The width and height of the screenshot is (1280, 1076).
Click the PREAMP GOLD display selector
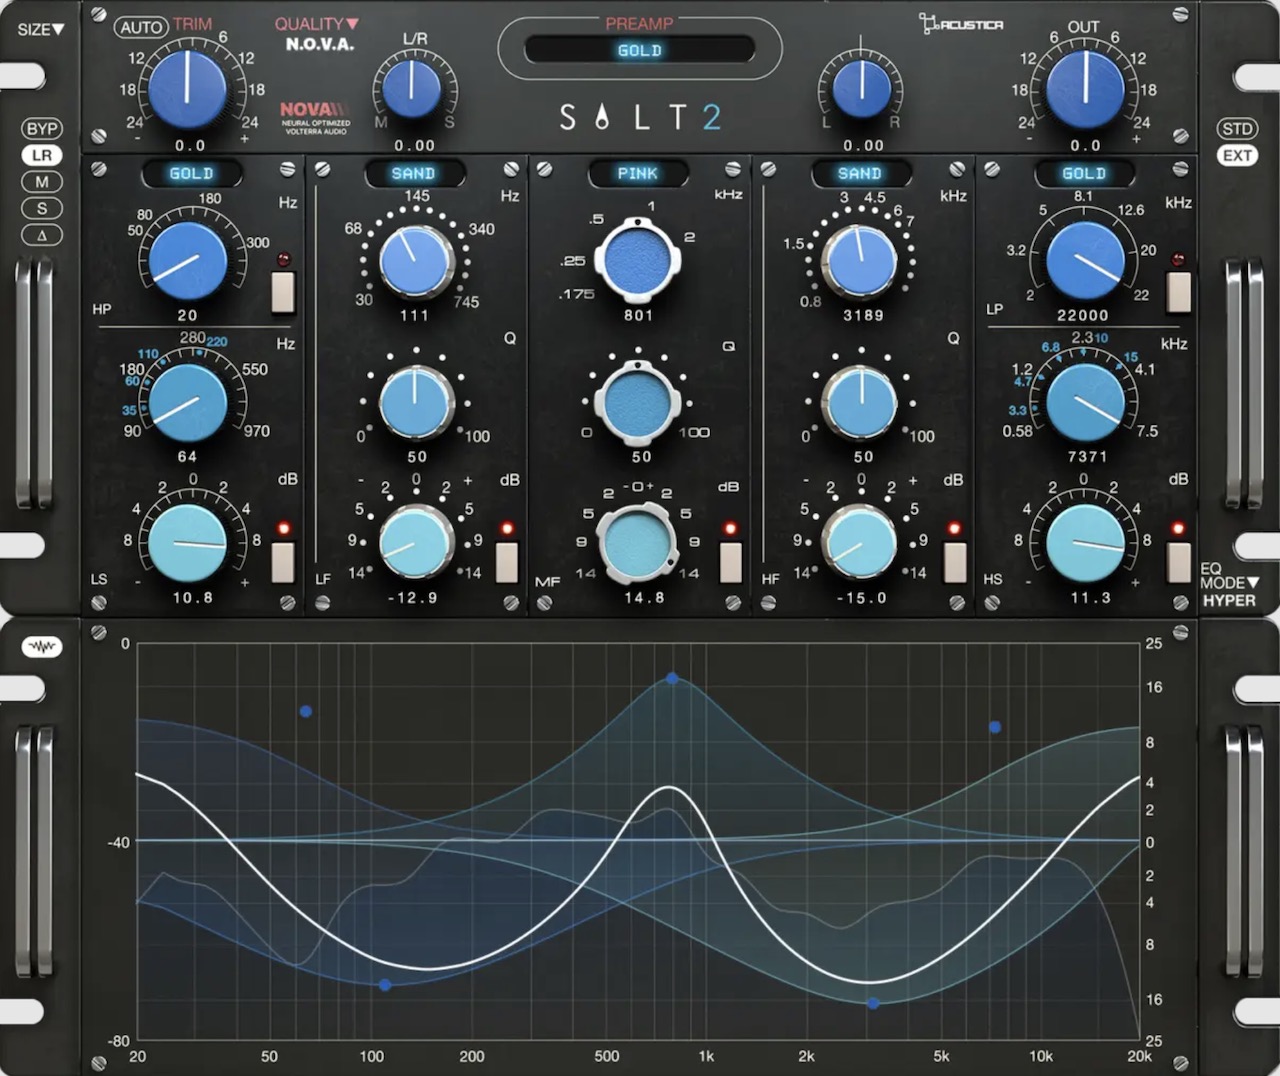click(x=640, y=50)
